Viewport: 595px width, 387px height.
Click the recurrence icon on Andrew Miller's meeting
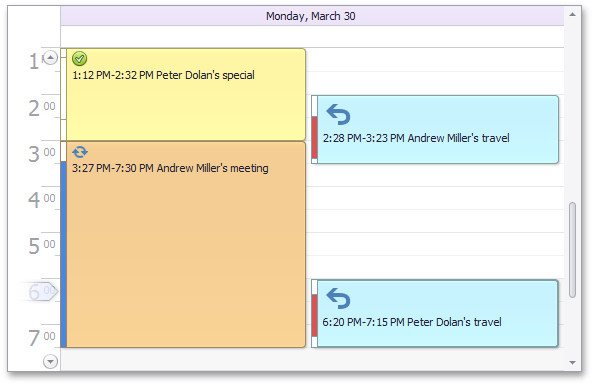[80, 152]
